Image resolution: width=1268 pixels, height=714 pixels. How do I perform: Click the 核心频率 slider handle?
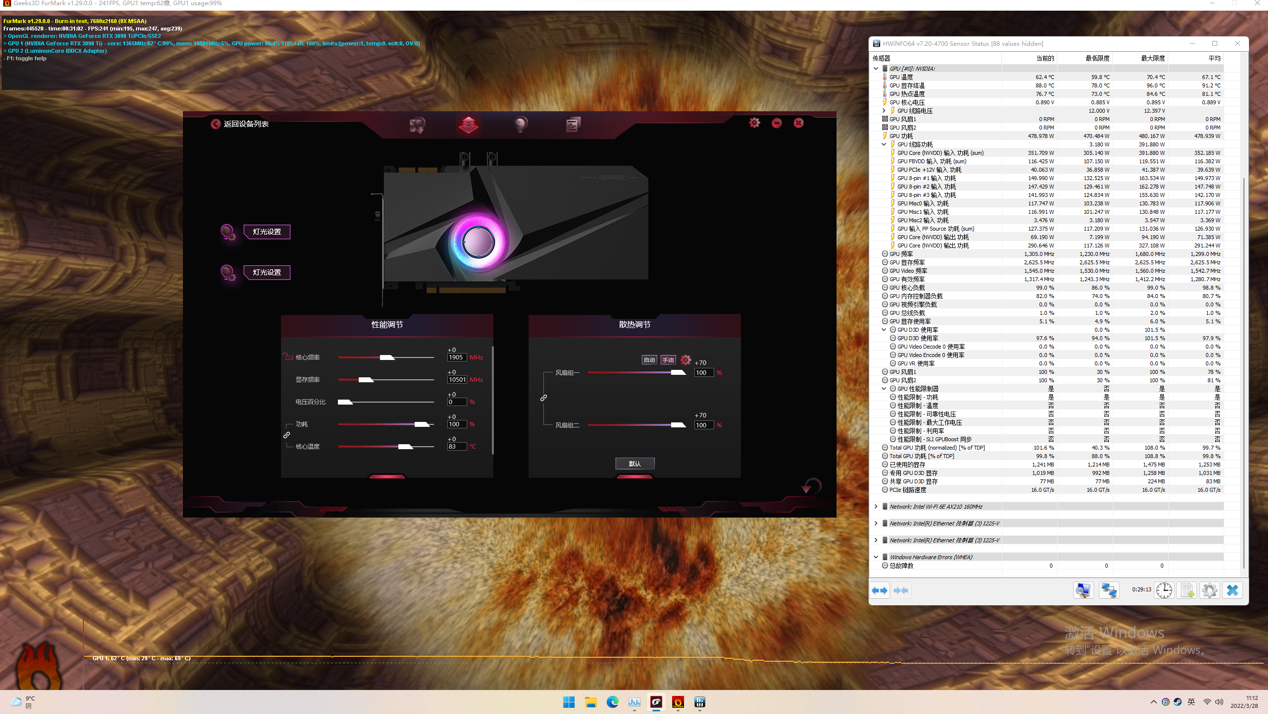pyautogui.click(x=387, y=357)
